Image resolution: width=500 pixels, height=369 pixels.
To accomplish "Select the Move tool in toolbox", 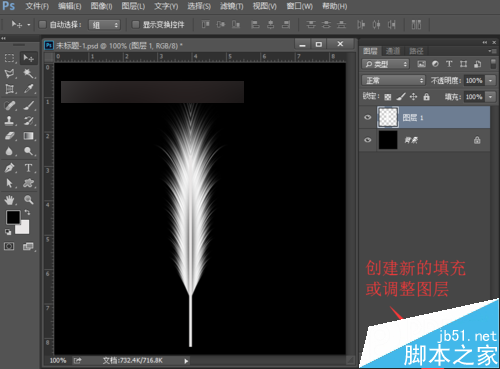I will (x=28, y=58).
